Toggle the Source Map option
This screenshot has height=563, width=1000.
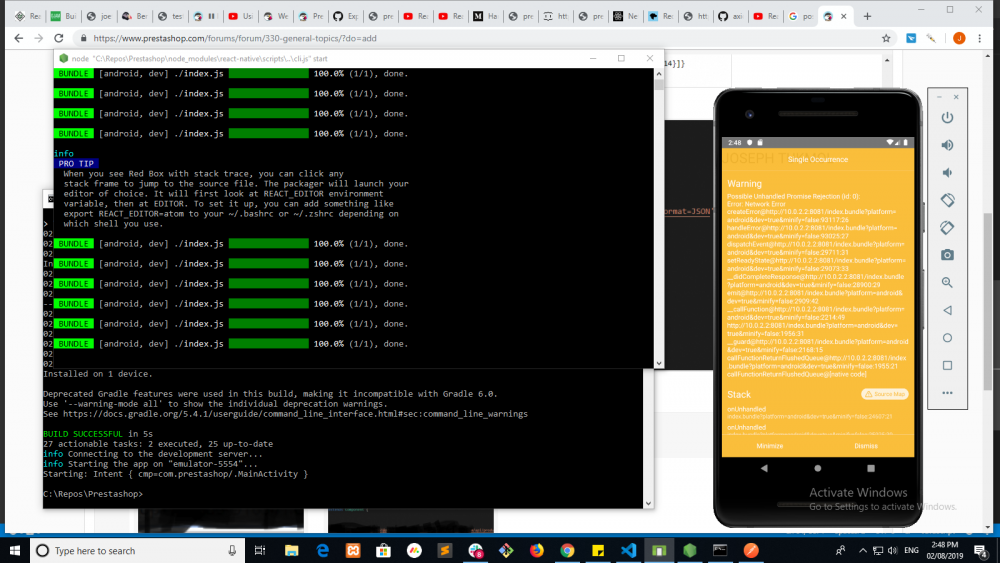pos(885,394)
